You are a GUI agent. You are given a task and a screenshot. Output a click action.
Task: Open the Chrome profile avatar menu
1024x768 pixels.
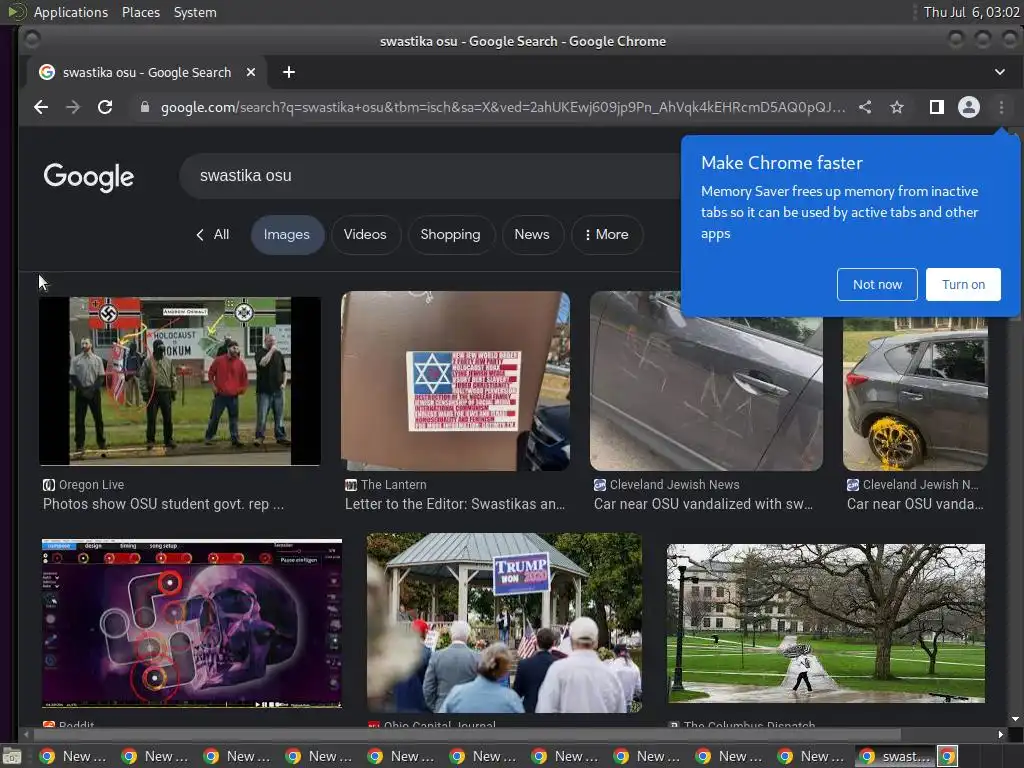[x=968, y=107]
